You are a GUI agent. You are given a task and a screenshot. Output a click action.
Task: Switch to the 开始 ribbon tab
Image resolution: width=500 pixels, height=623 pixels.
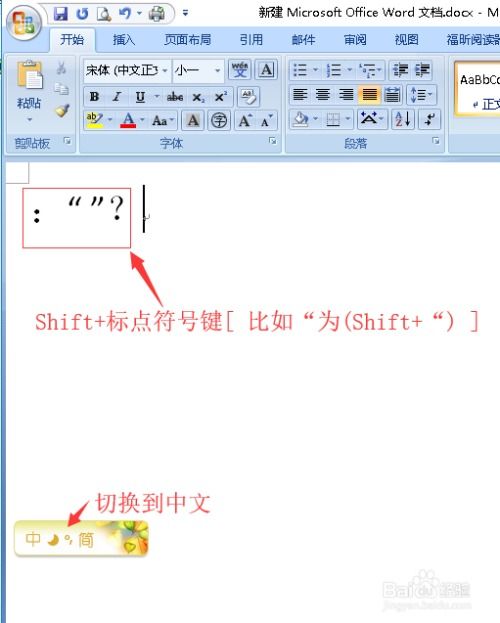[72, 40]
